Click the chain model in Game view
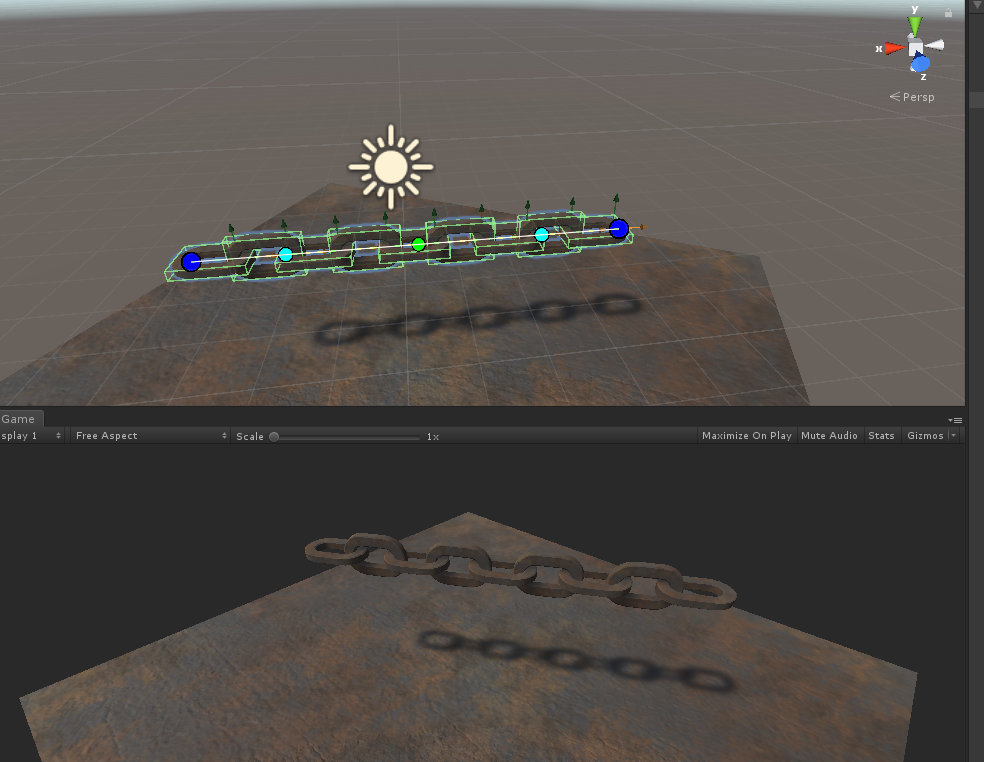Screen dimensions: 984x762 (520, 571)
